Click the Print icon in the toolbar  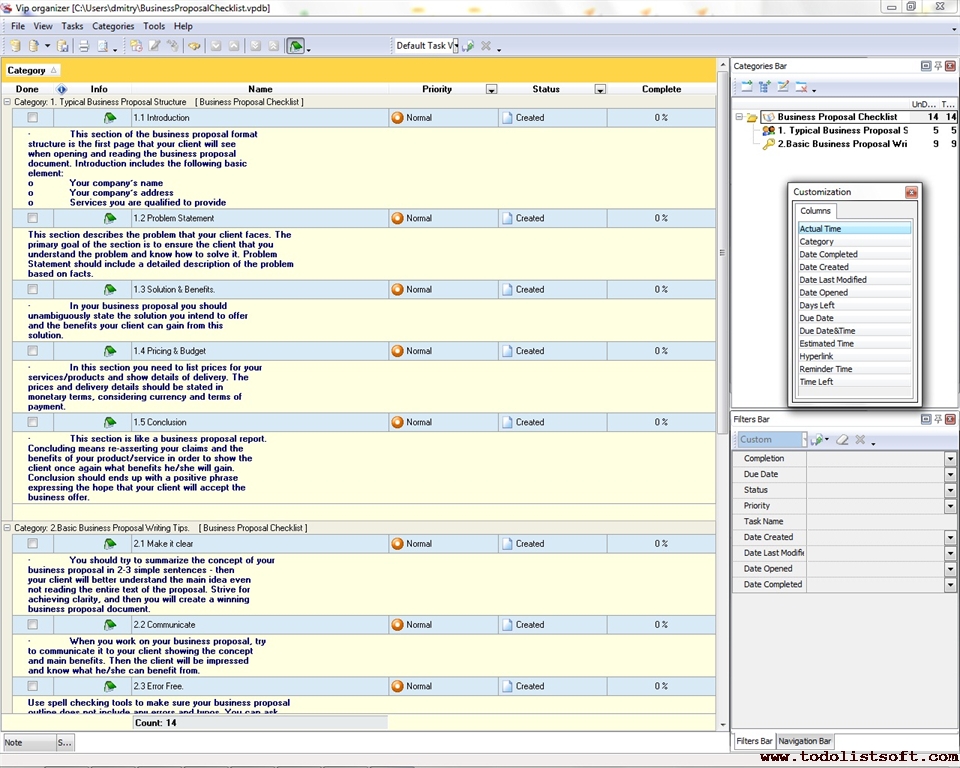pos(84,46)
